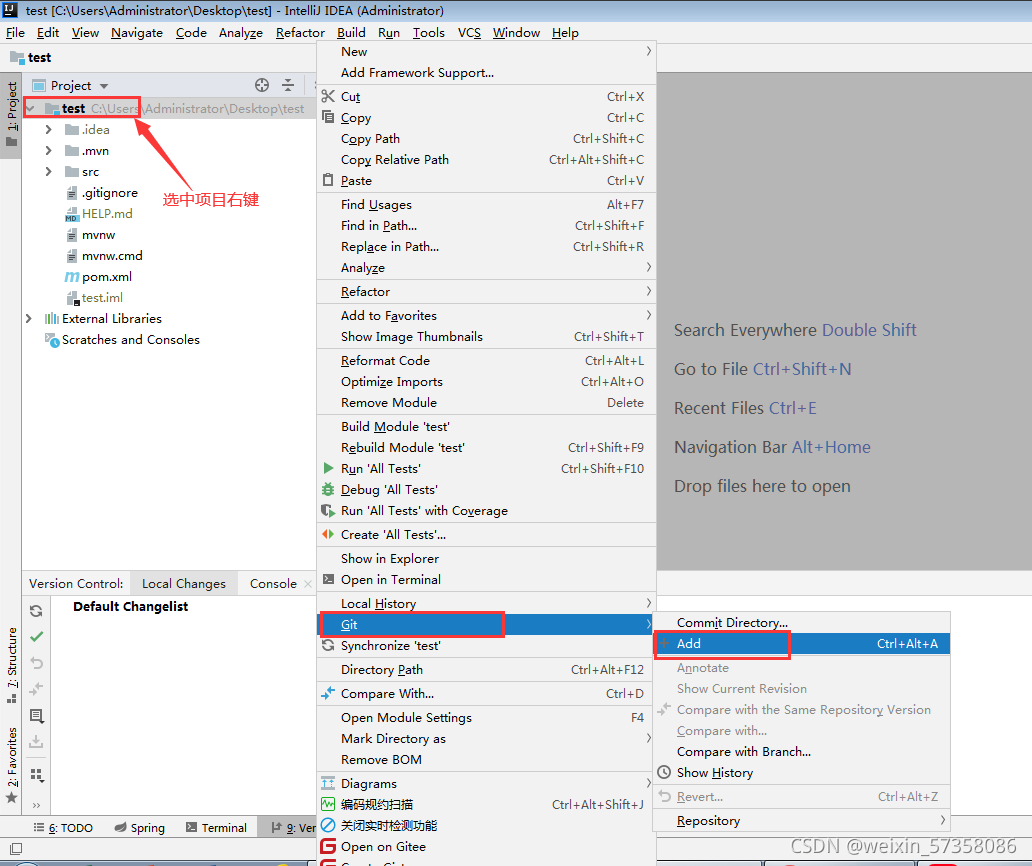This screenshot has width=1032, height=866.
Task: Open the VCS menu in menu bar
Action: tap(469, 33)
